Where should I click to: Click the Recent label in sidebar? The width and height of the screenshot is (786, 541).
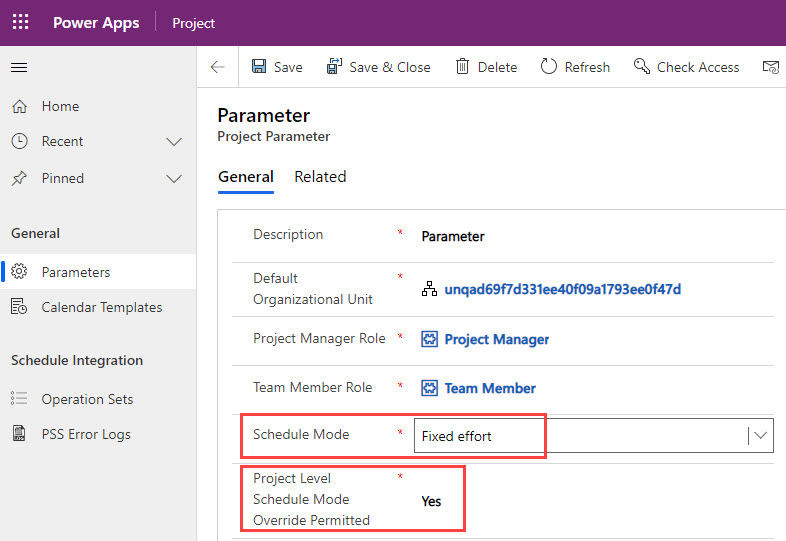point(62,141)
